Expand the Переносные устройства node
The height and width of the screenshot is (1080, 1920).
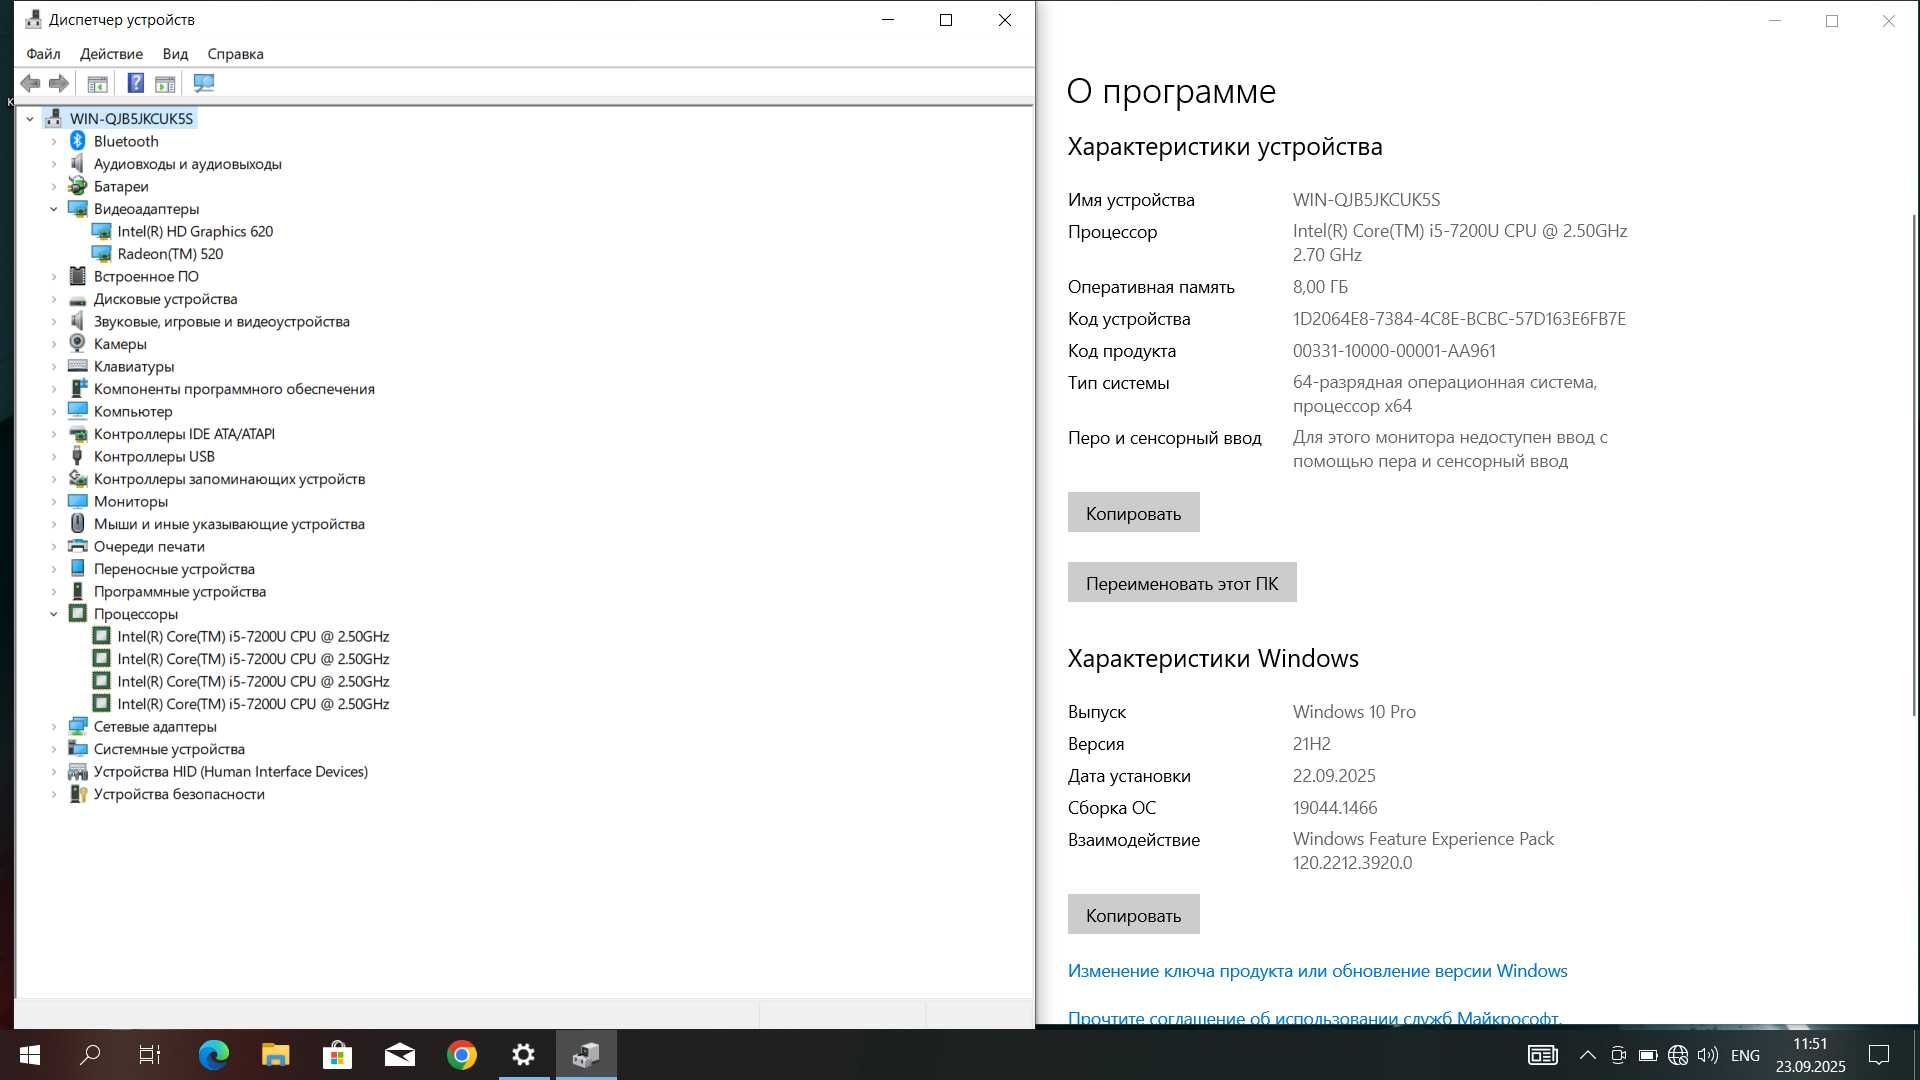(54, 569)
